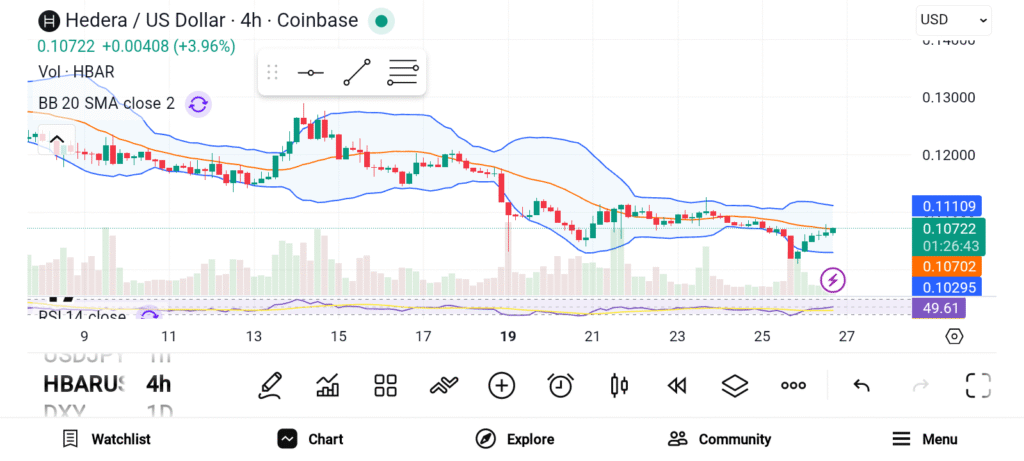Collapse the indicator legend with the chevron
Viewport: 1024px width, 461px height.
click(57, 140)
